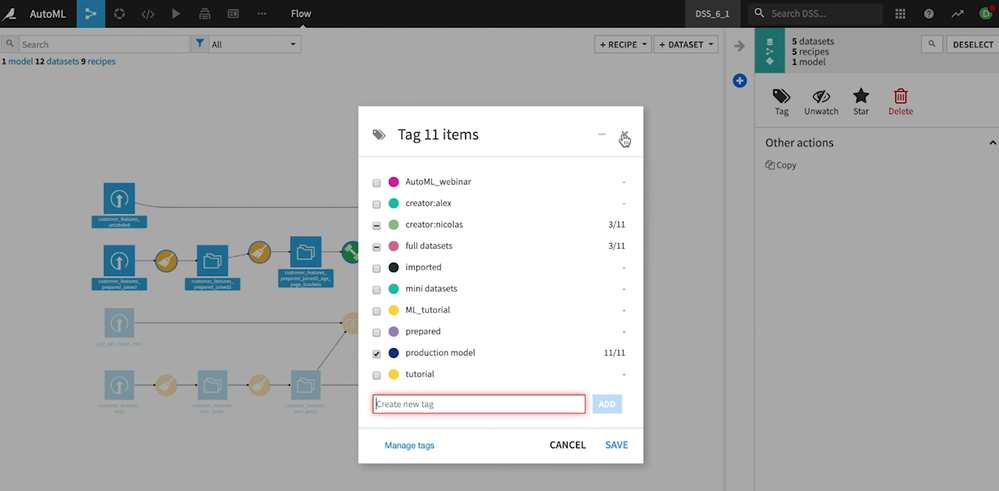
Task: Check the creator:alex tag checkbox
Action: click(x=377, y=204)
